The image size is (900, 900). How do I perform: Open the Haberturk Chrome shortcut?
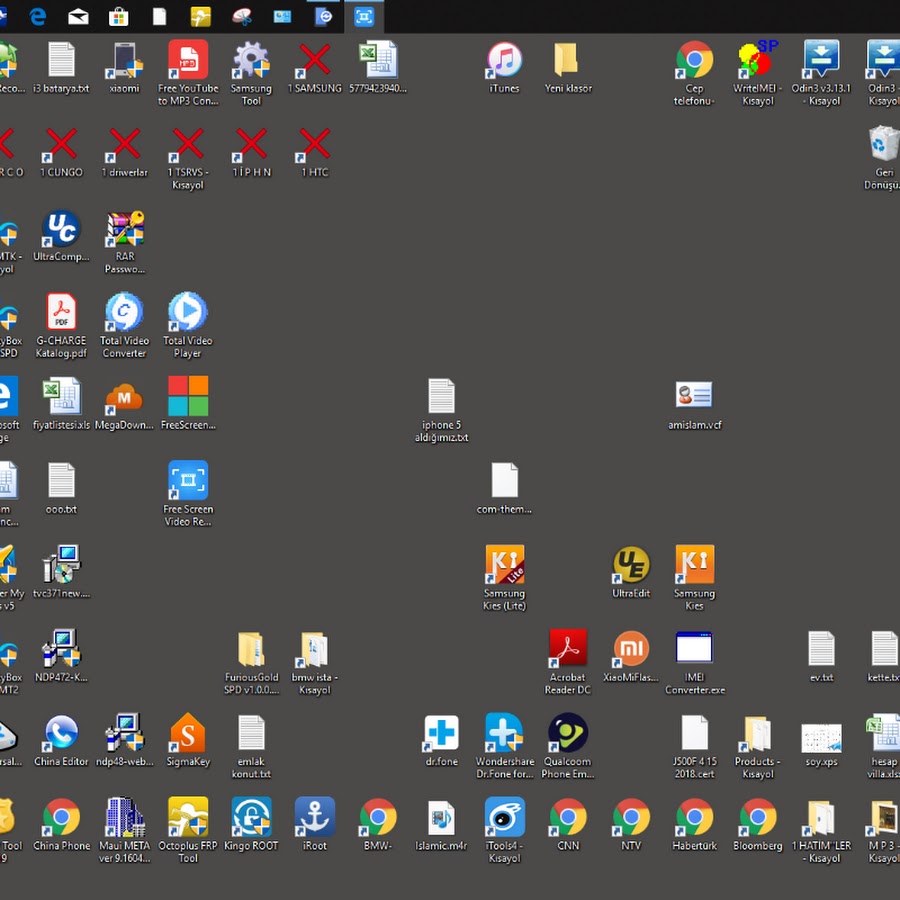click(x=694, y=818)
